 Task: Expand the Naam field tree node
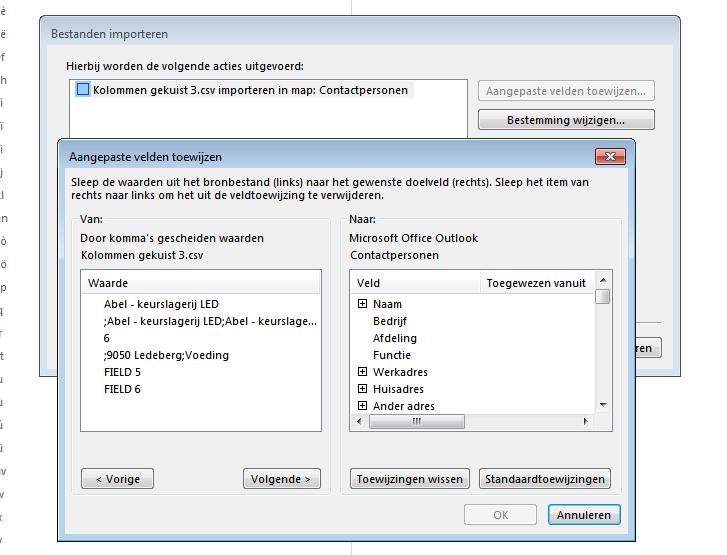[362, 304]
